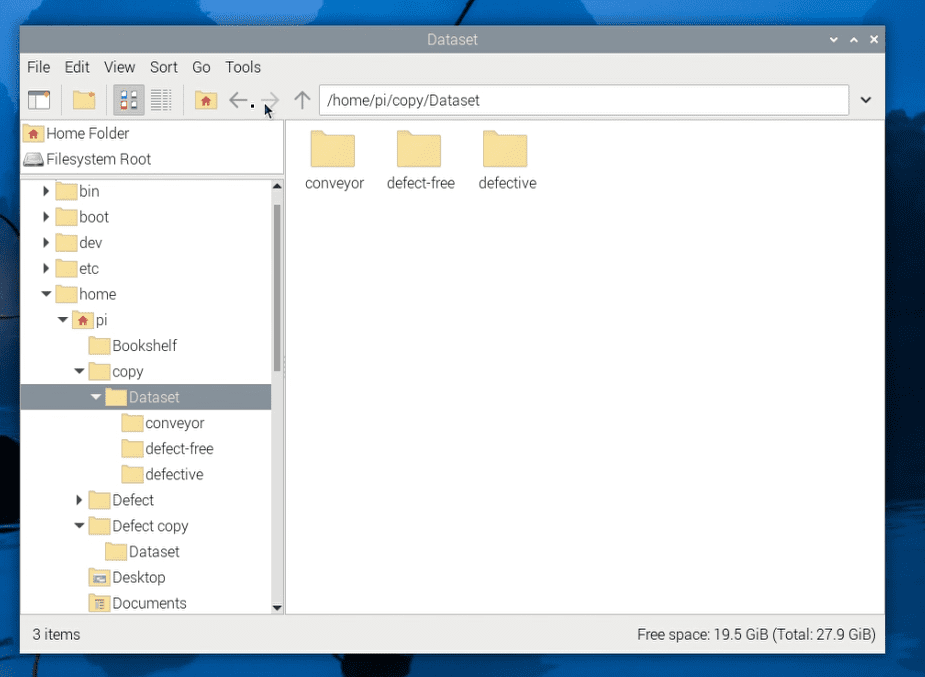Open the path bar history dropdown
This screenshot has height=677, width=925.
(866, 100)
